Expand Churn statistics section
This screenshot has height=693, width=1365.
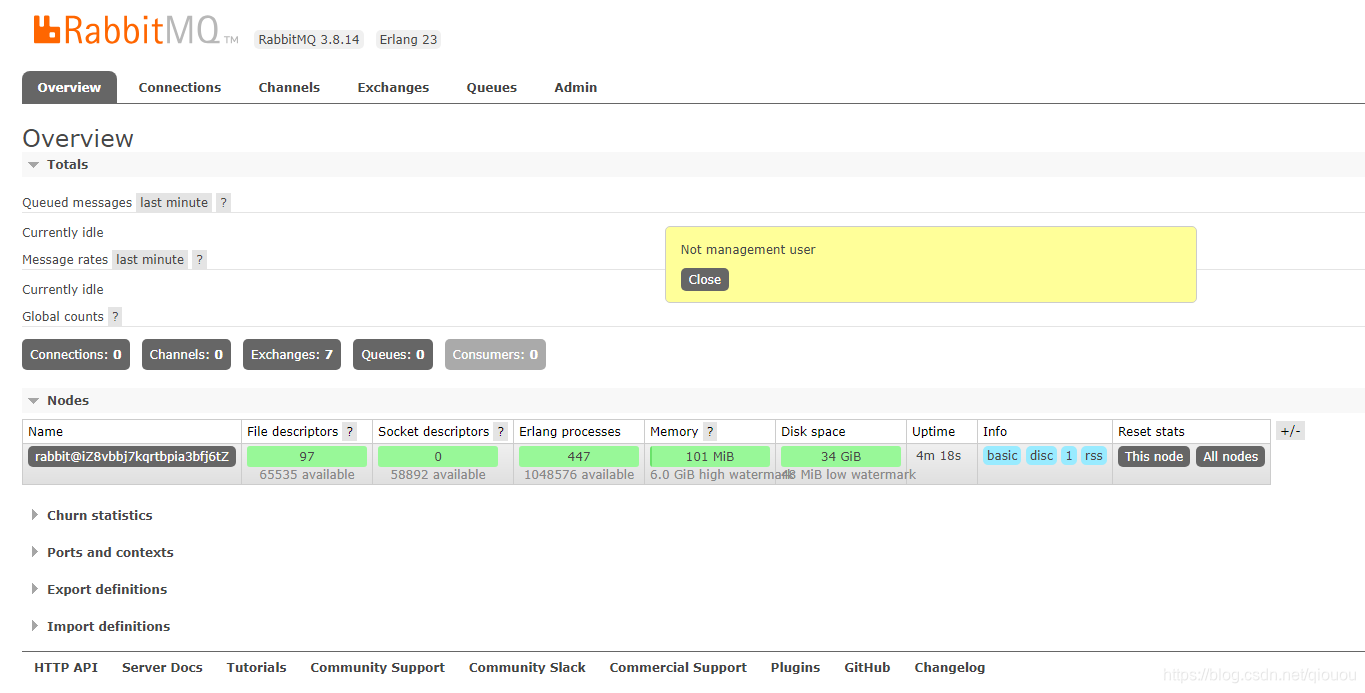tap(91, 515)
